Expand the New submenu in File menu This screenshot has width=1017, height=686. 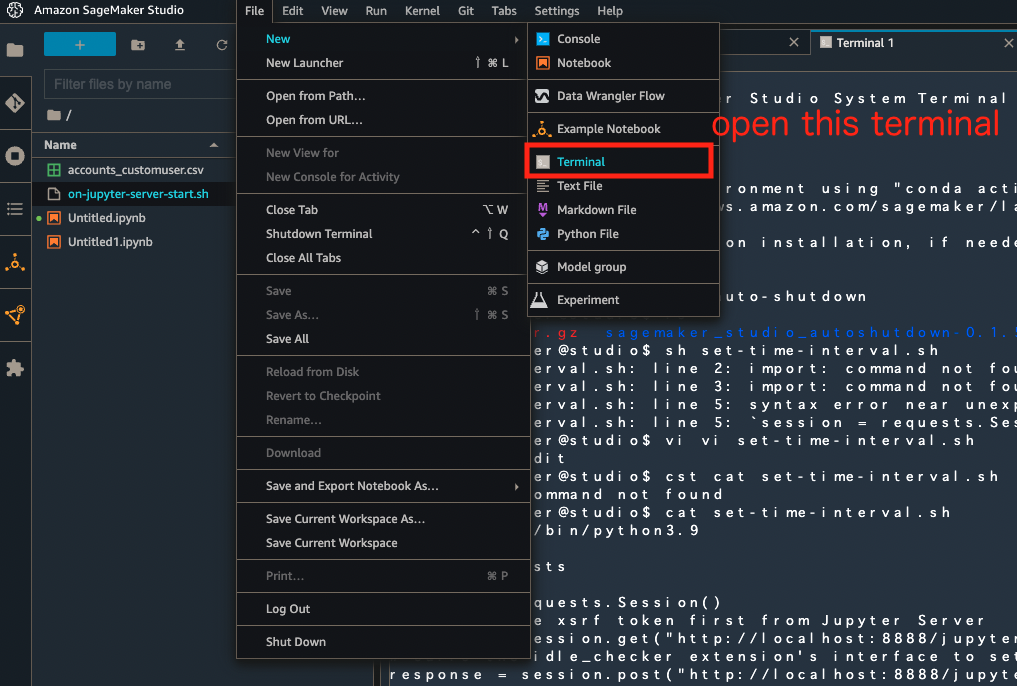pyautogui.click(x=278, y=38)
